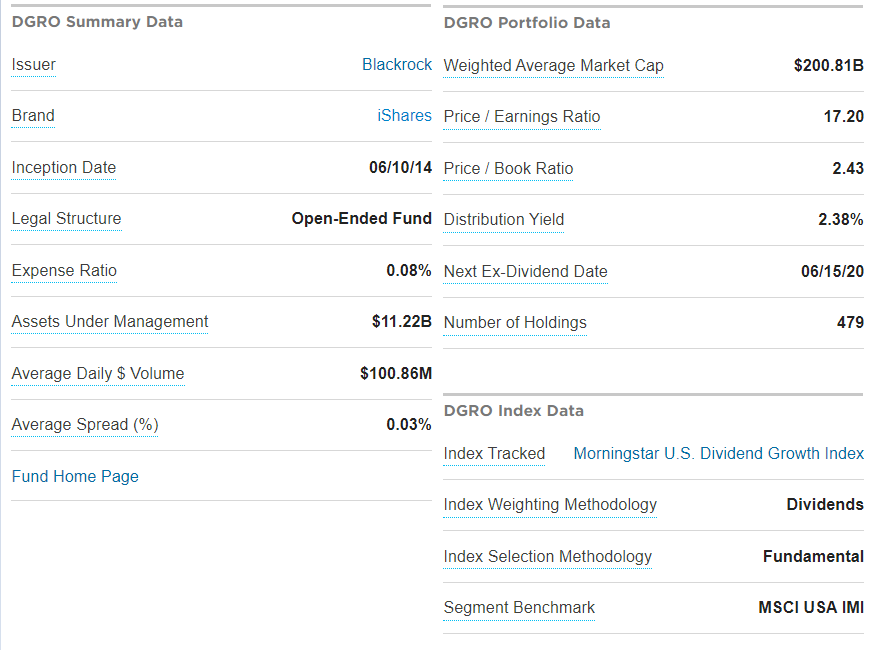876x650 pixels.
Task: Select the Assets Under Management label
Action: point(110,321)
